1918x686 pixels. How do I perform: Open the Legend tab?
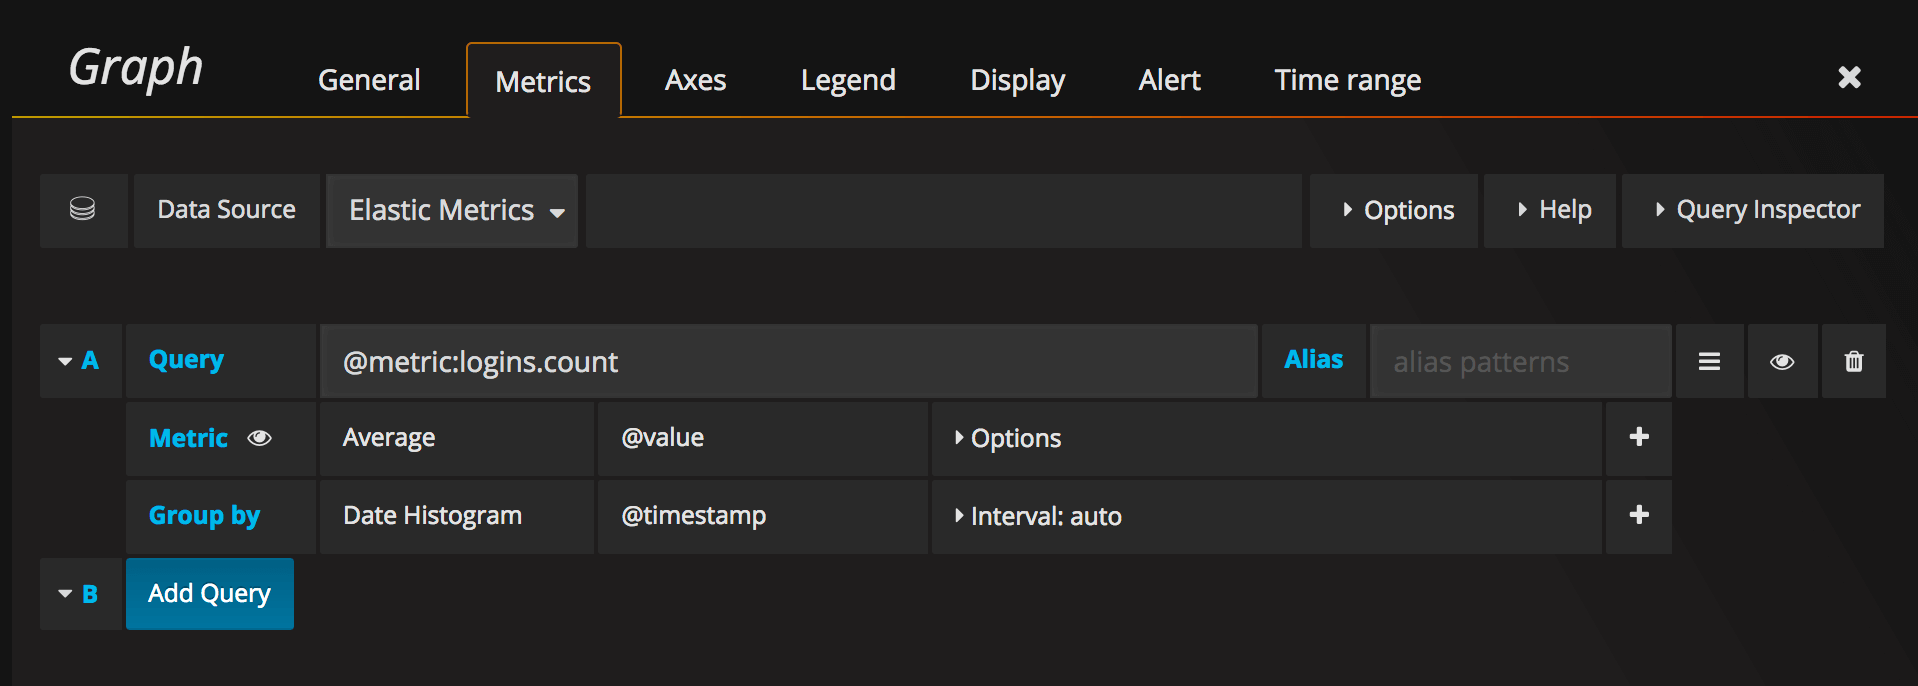[x=847, y=80]
